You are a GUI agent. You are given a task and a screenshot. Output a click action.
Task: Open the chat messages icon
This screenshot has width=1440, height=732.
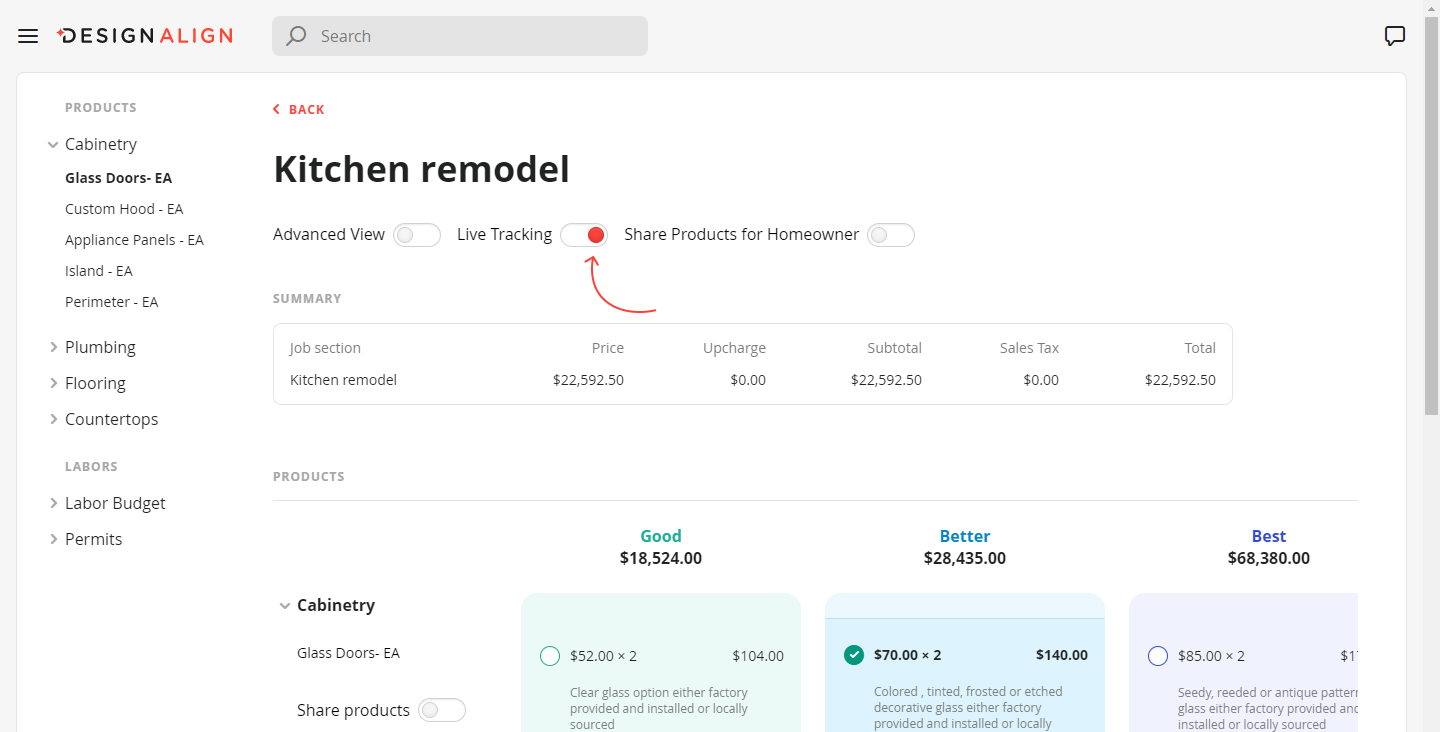1395,36
